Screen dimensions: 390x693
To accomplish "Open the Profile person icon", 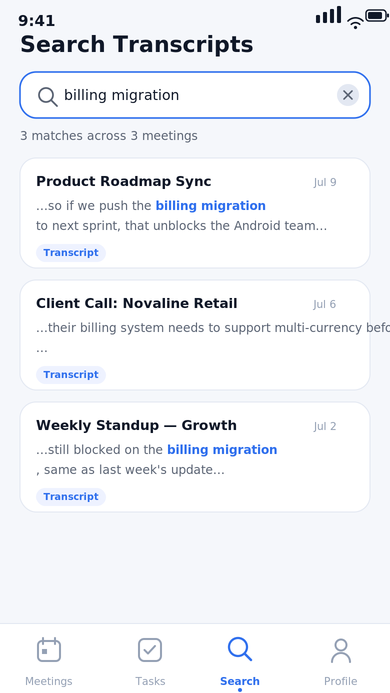I will [x=340, y=651].
